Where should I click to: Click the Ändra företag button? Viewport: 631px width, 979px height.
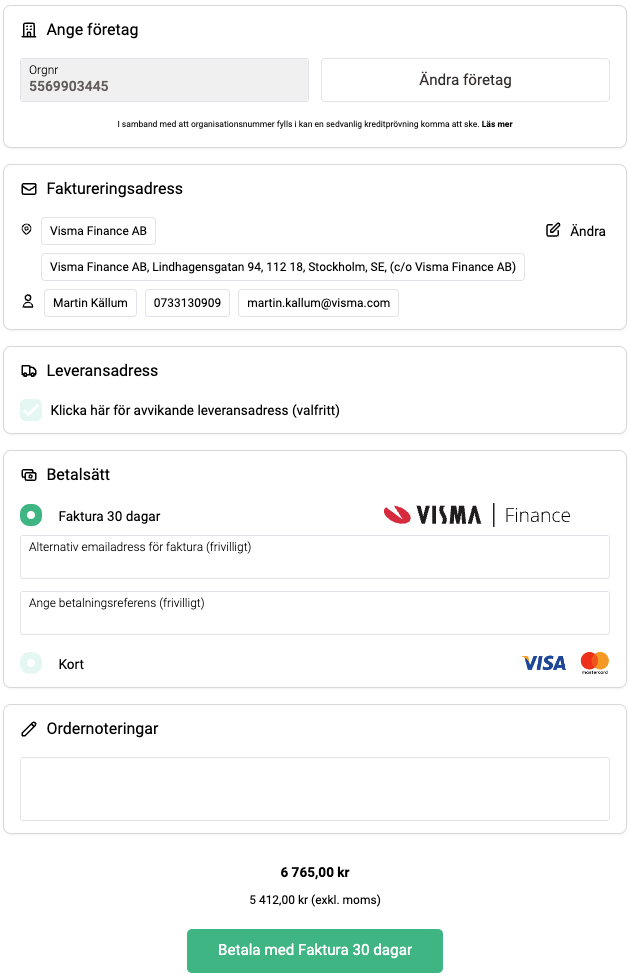[x=465, y=80]
